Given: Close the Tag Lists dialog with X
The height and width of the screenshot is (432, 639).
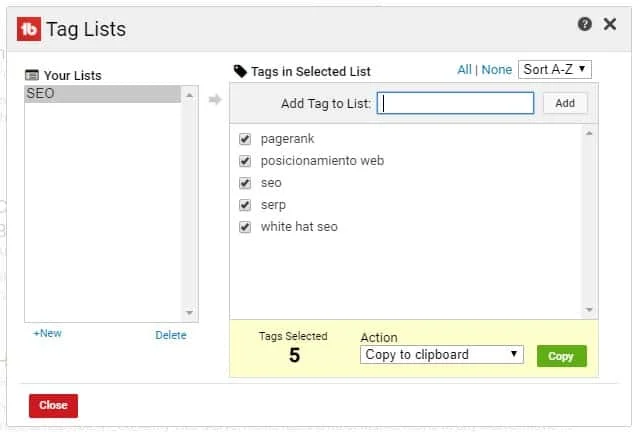Looking at the screenshot, I should [x=610, y=24].
